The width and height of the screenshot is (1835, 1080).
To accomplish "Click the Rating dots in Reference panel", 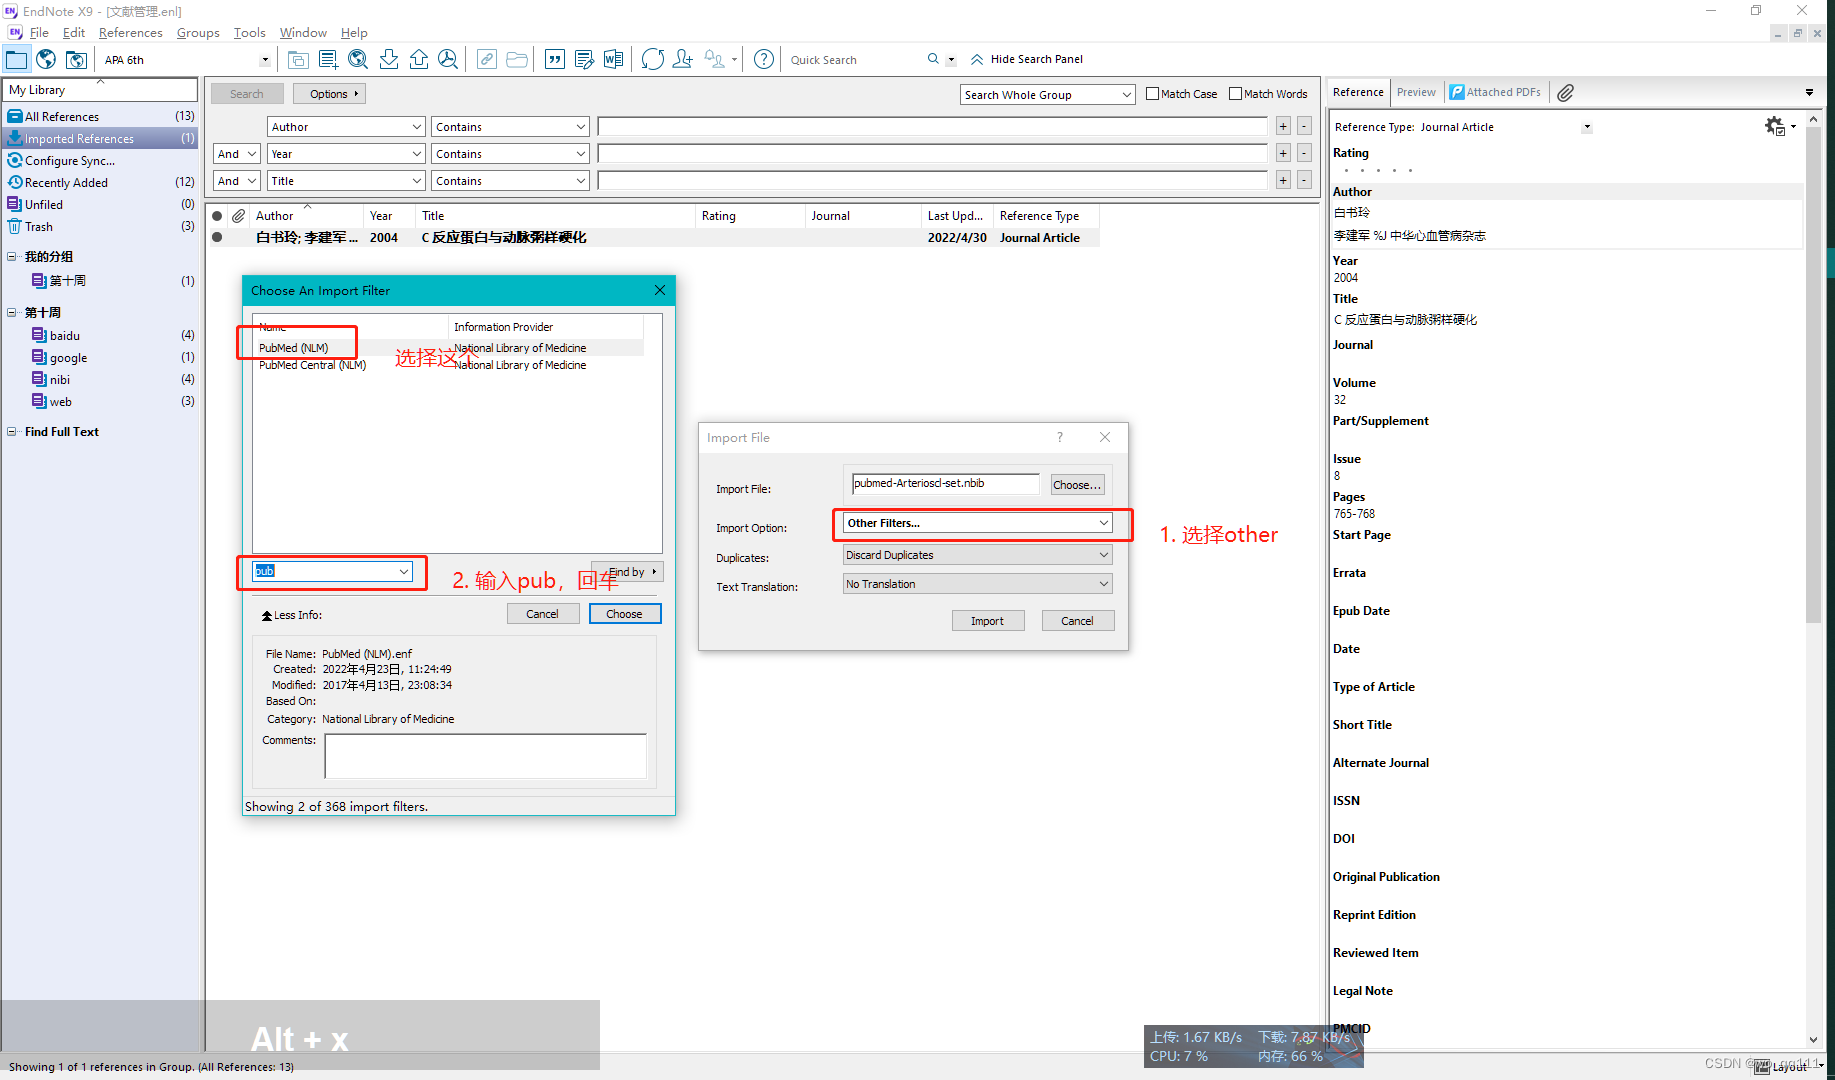I will (x=1378, y=171).
